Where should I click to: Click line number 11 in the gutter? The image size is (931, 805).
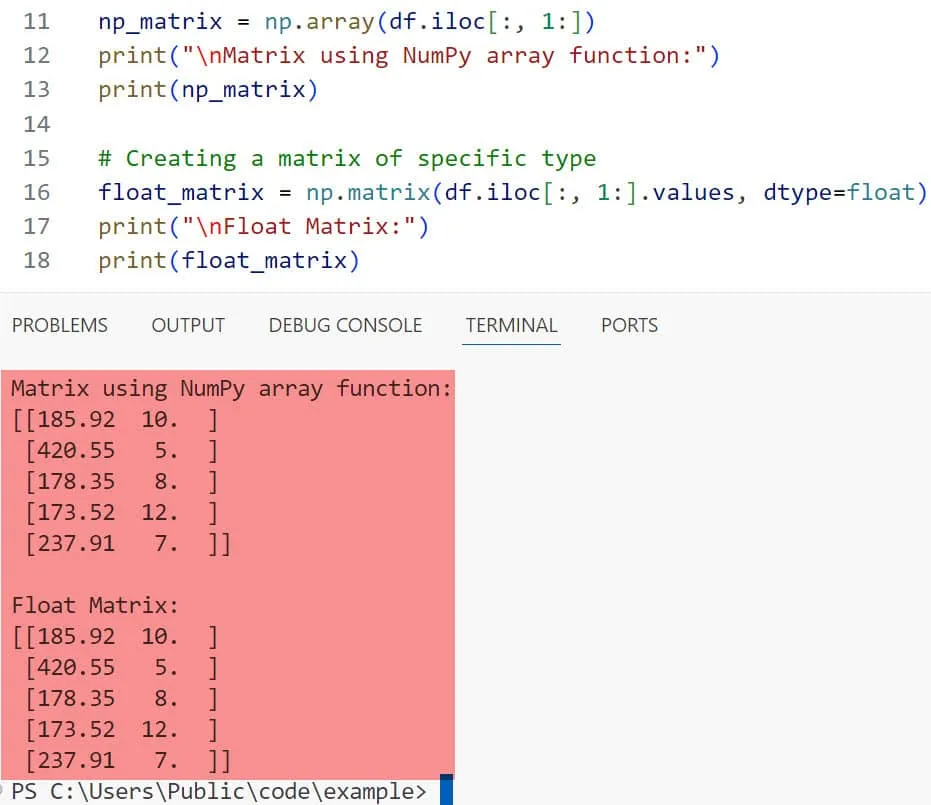tap(36, 21)
